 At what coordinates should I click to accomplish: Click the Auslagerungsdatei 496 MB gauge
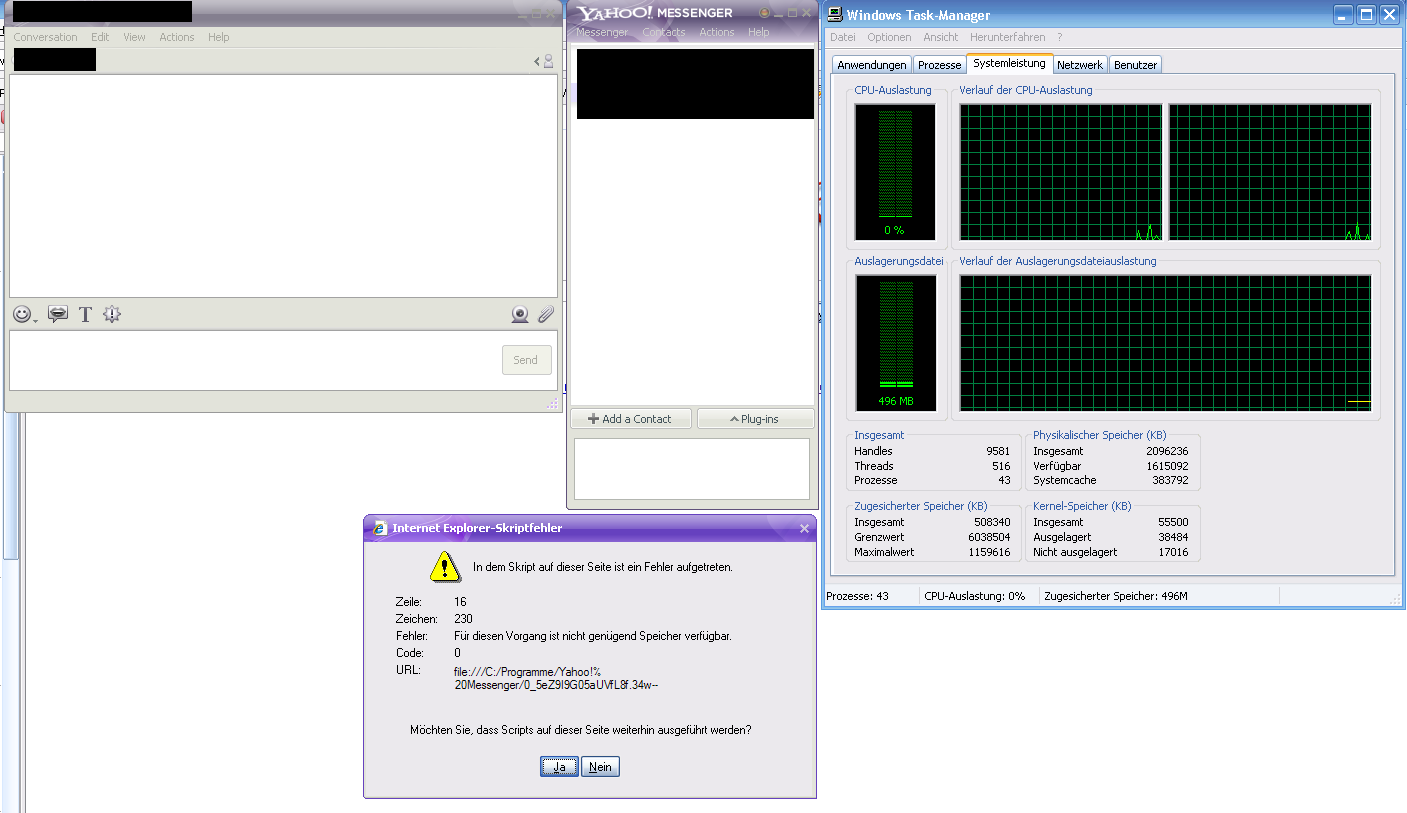[x=895, y=343]
